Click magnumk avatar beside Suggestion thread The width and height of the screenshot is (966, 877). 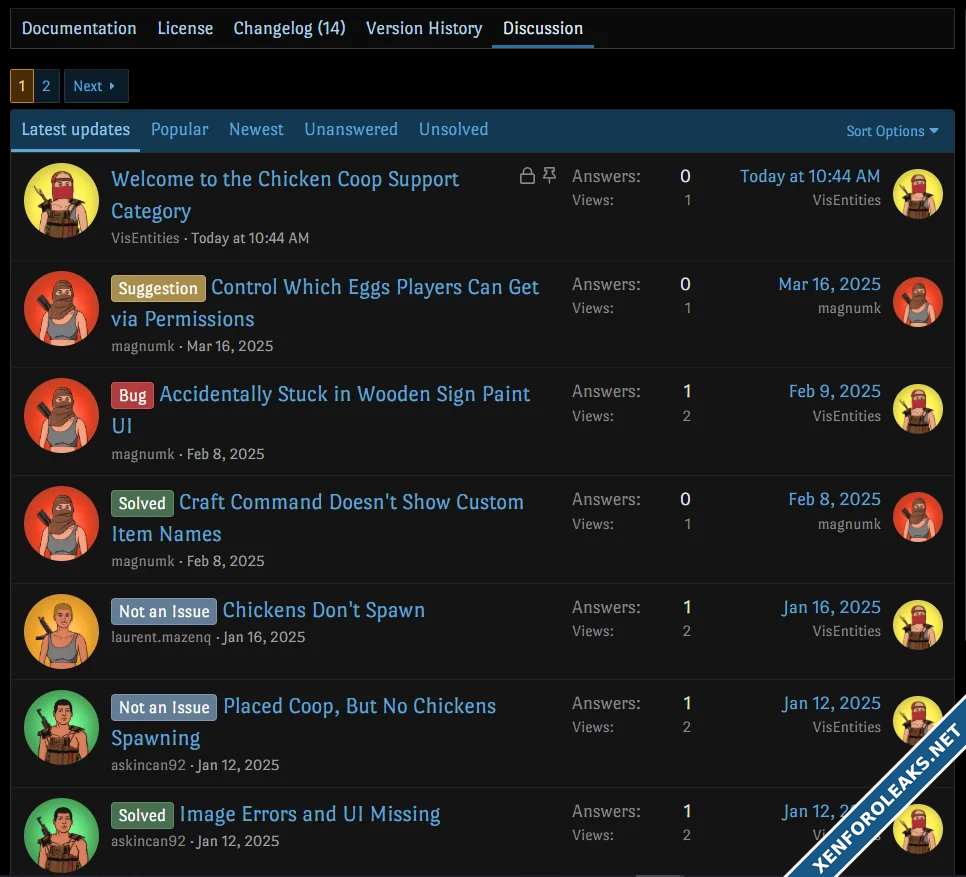point(61,309)
